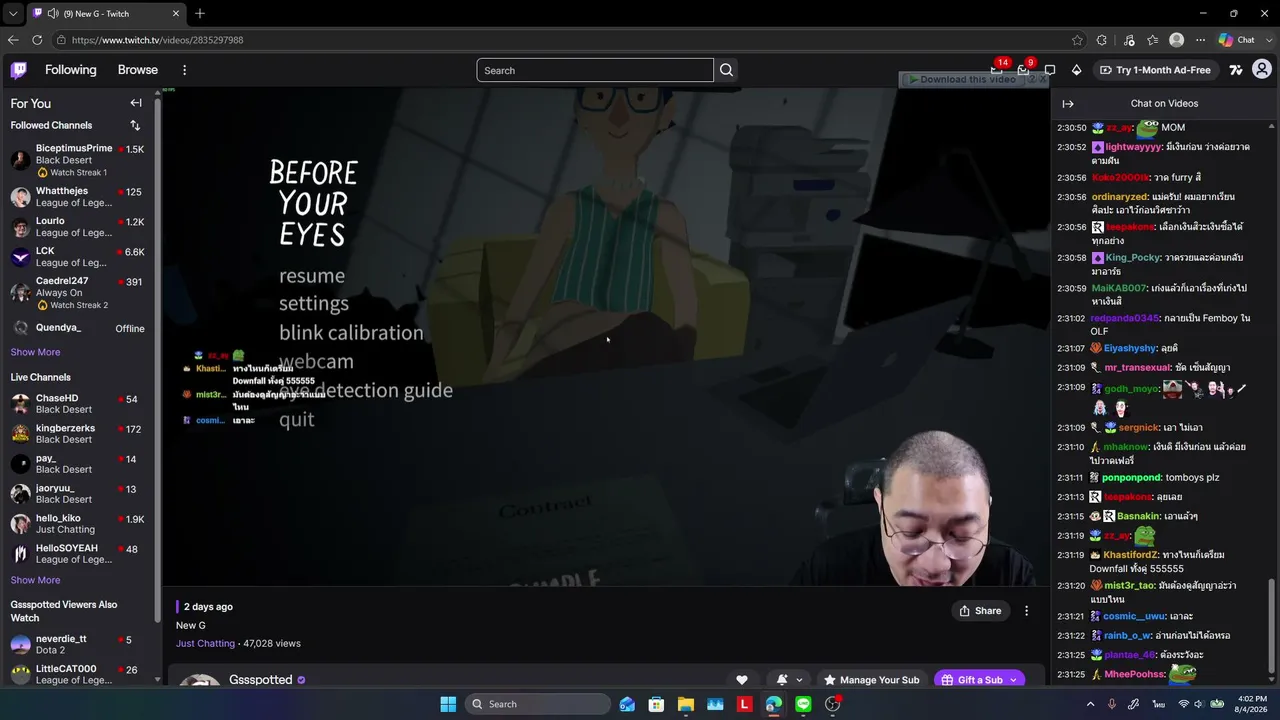Open the Twitch home logo

pos(19,70)
